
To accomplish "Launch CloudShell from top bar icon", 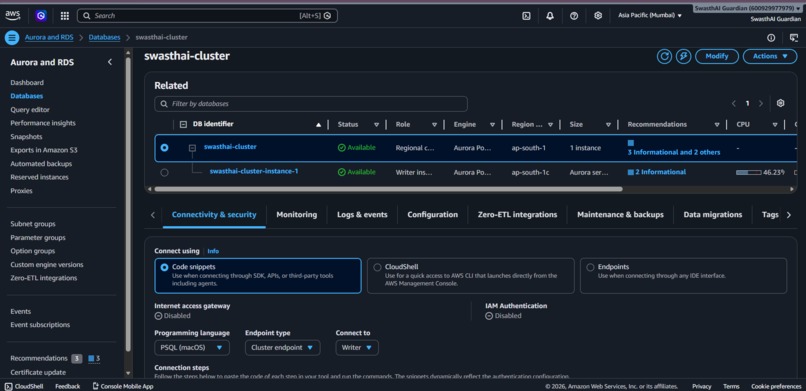I will coord(526,16).
